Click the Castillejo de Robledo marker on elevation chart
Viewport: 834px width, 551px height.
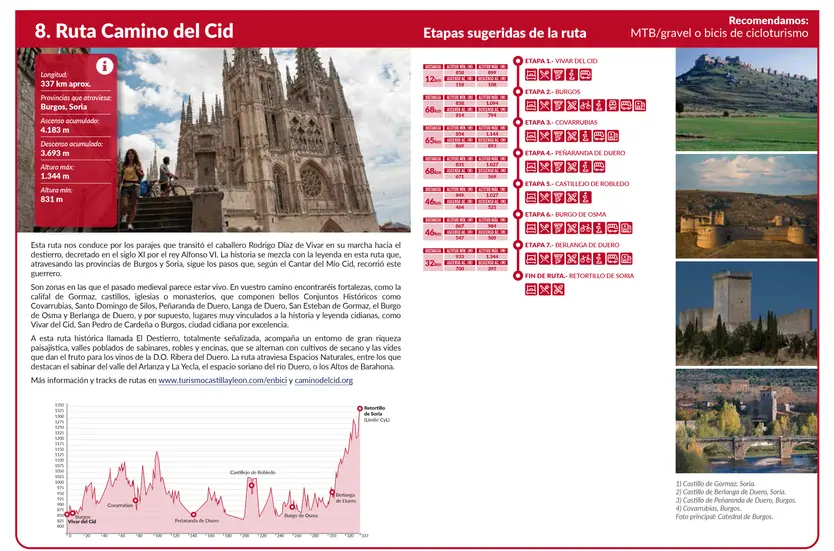point(252,485)
